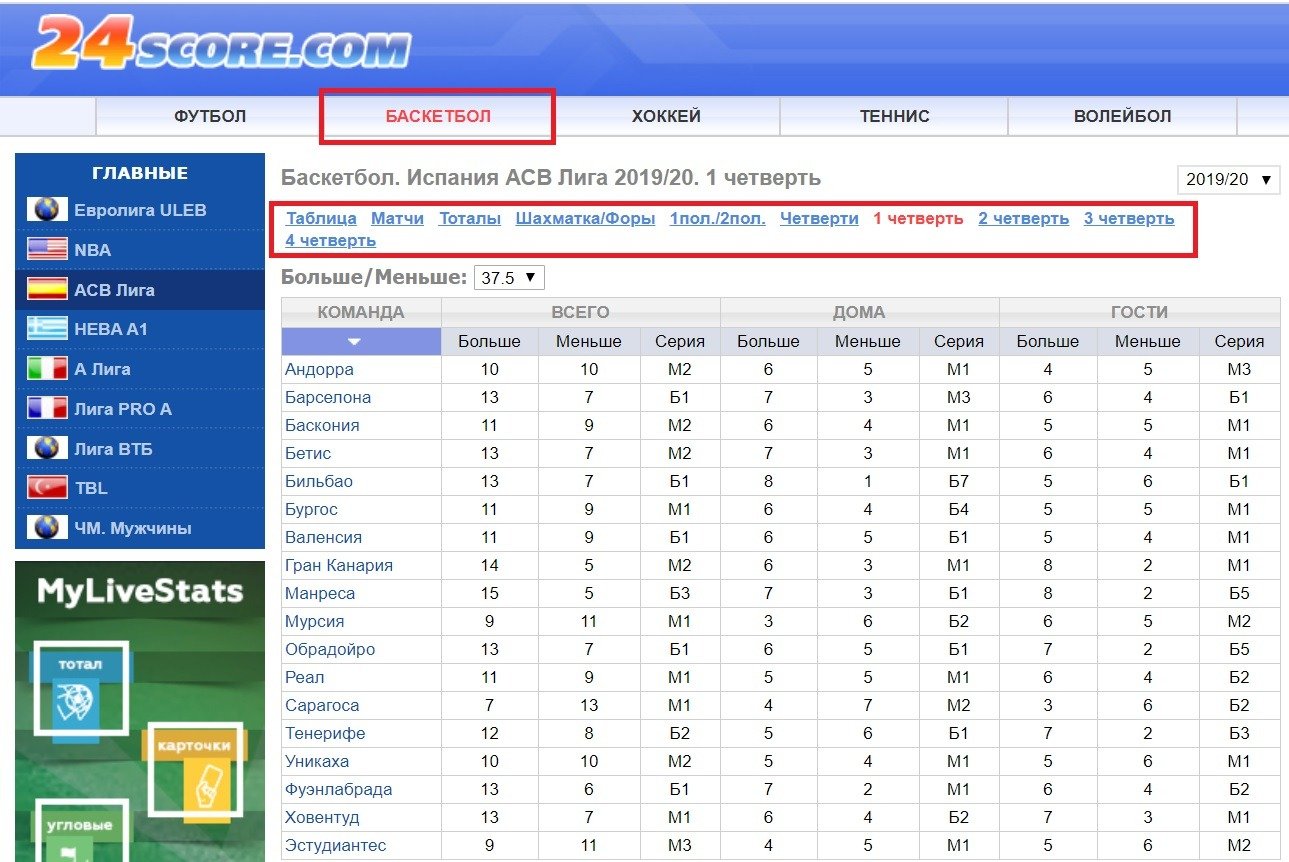Open the Бетис team link
1289x862 pixels.
[308, 453]
